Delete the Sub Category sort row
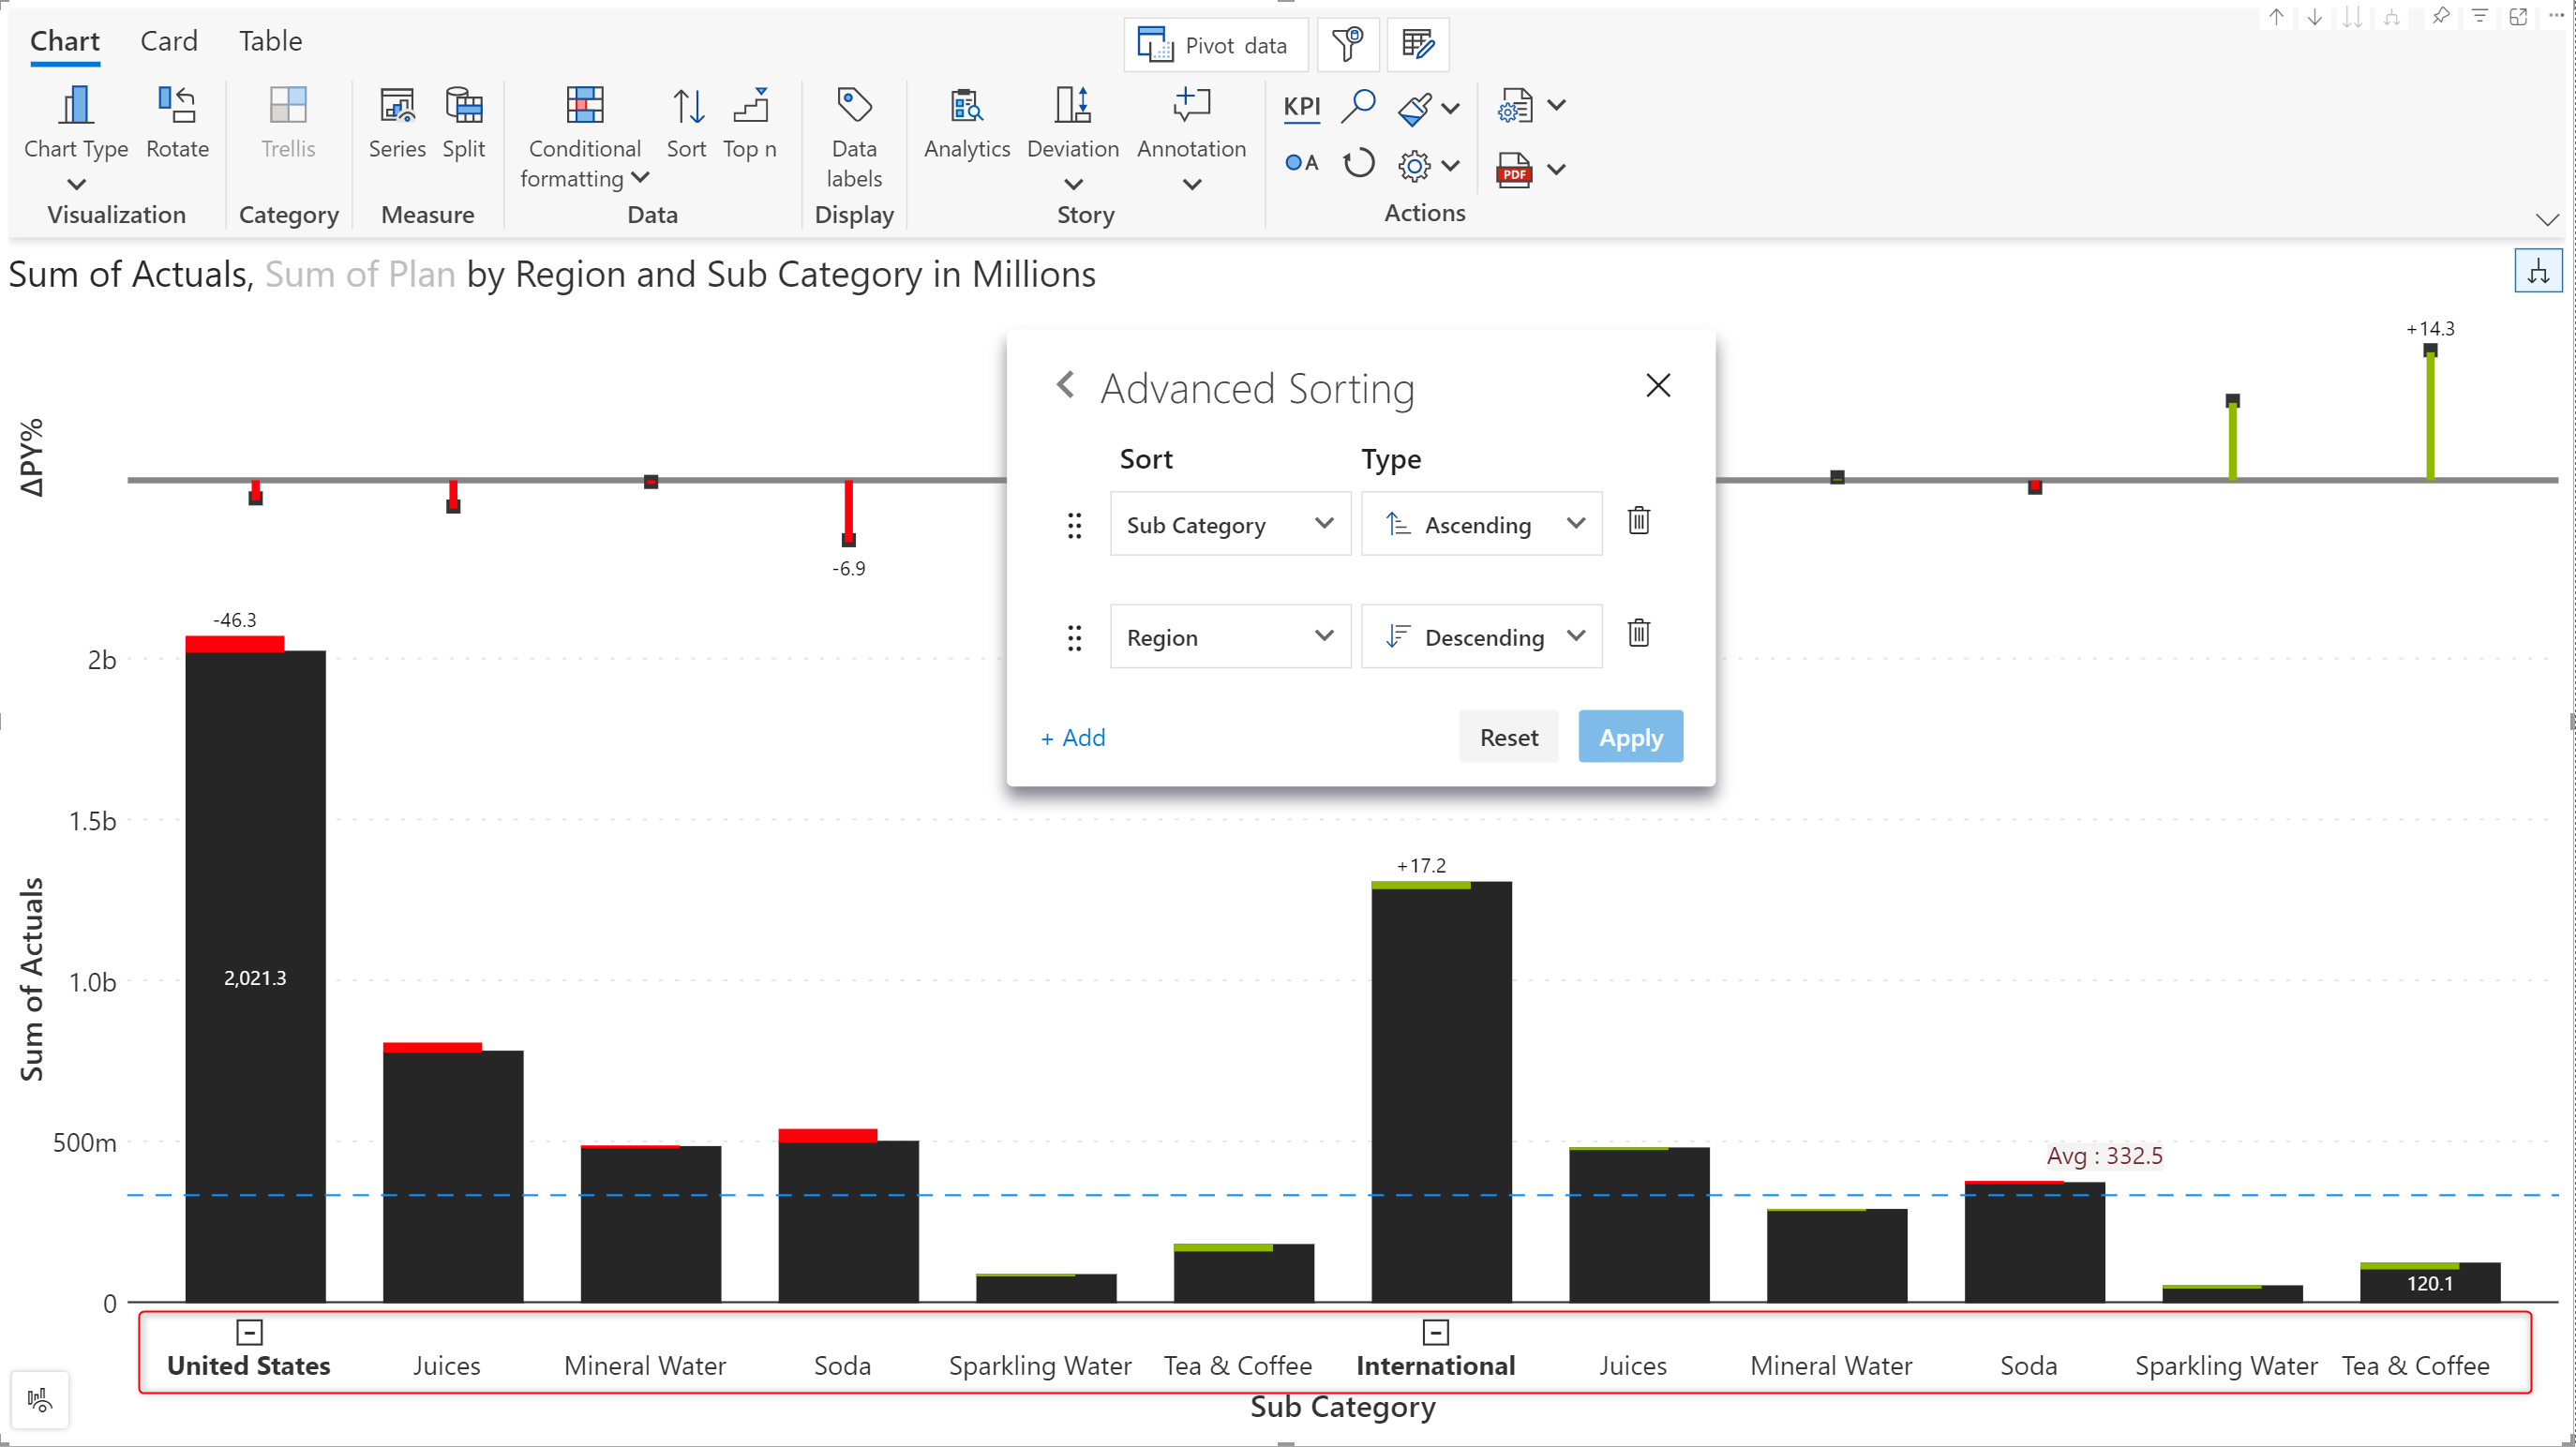 point(1638,521)
